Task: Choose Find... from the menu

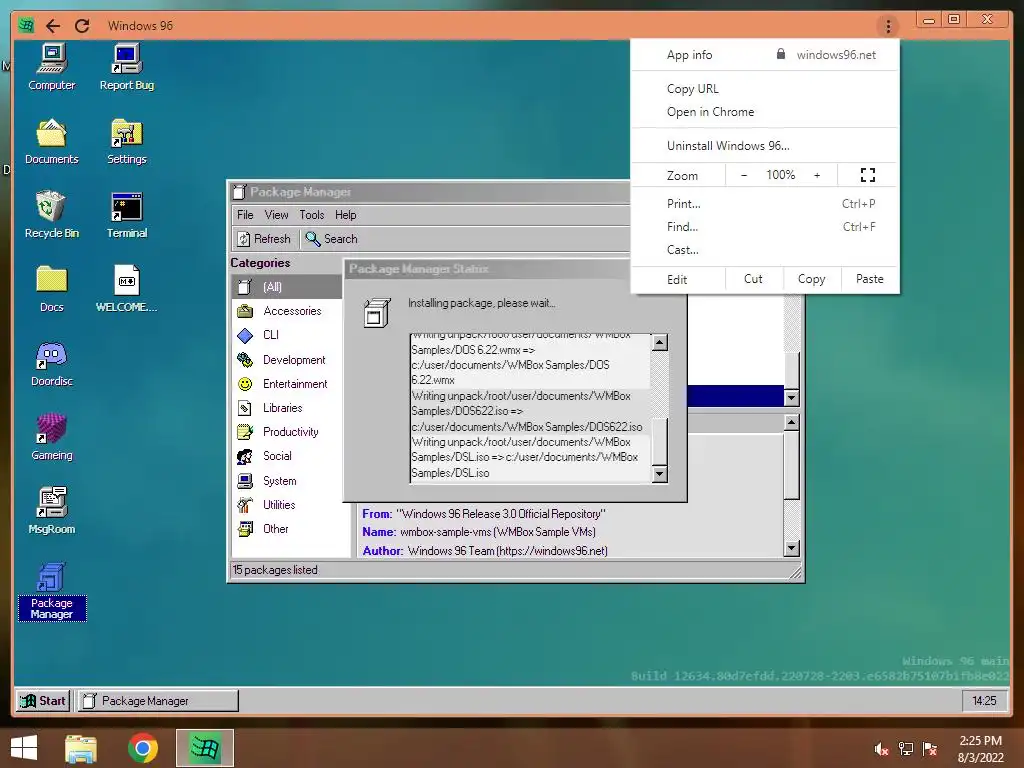Action: click(x=765, y=227)
